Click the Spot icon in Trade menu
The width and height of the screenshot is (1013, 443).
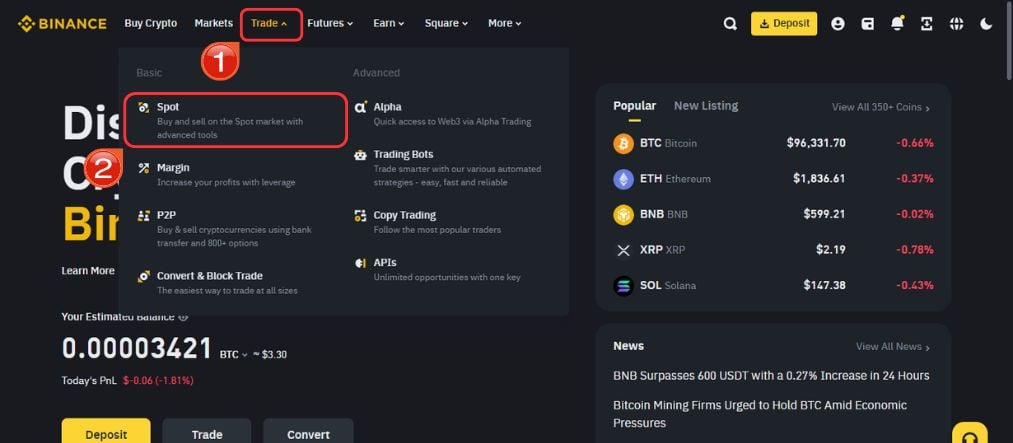[144, 107]
